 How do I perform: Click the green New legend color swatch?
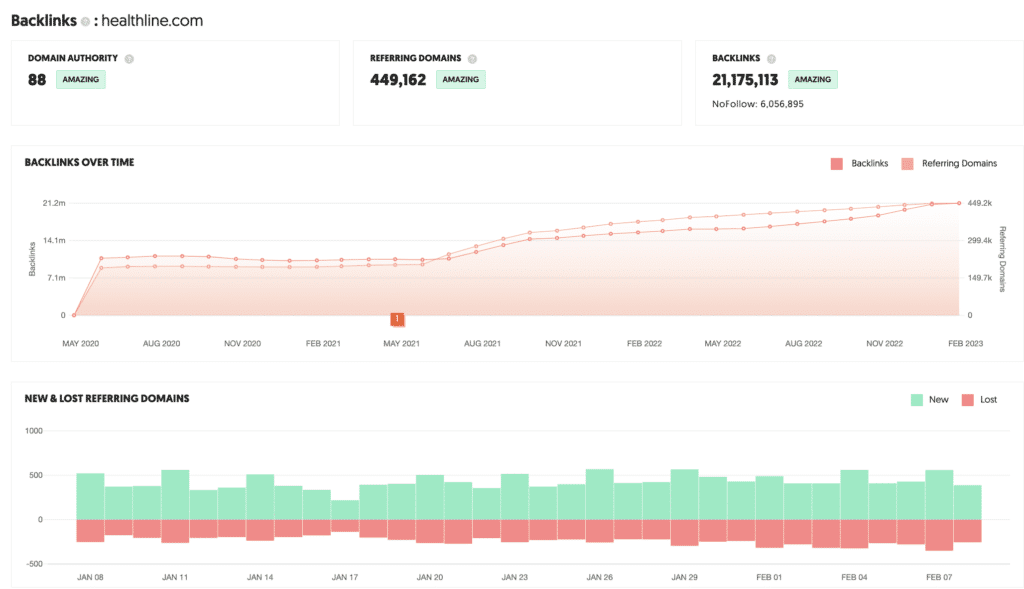point(917,399)
